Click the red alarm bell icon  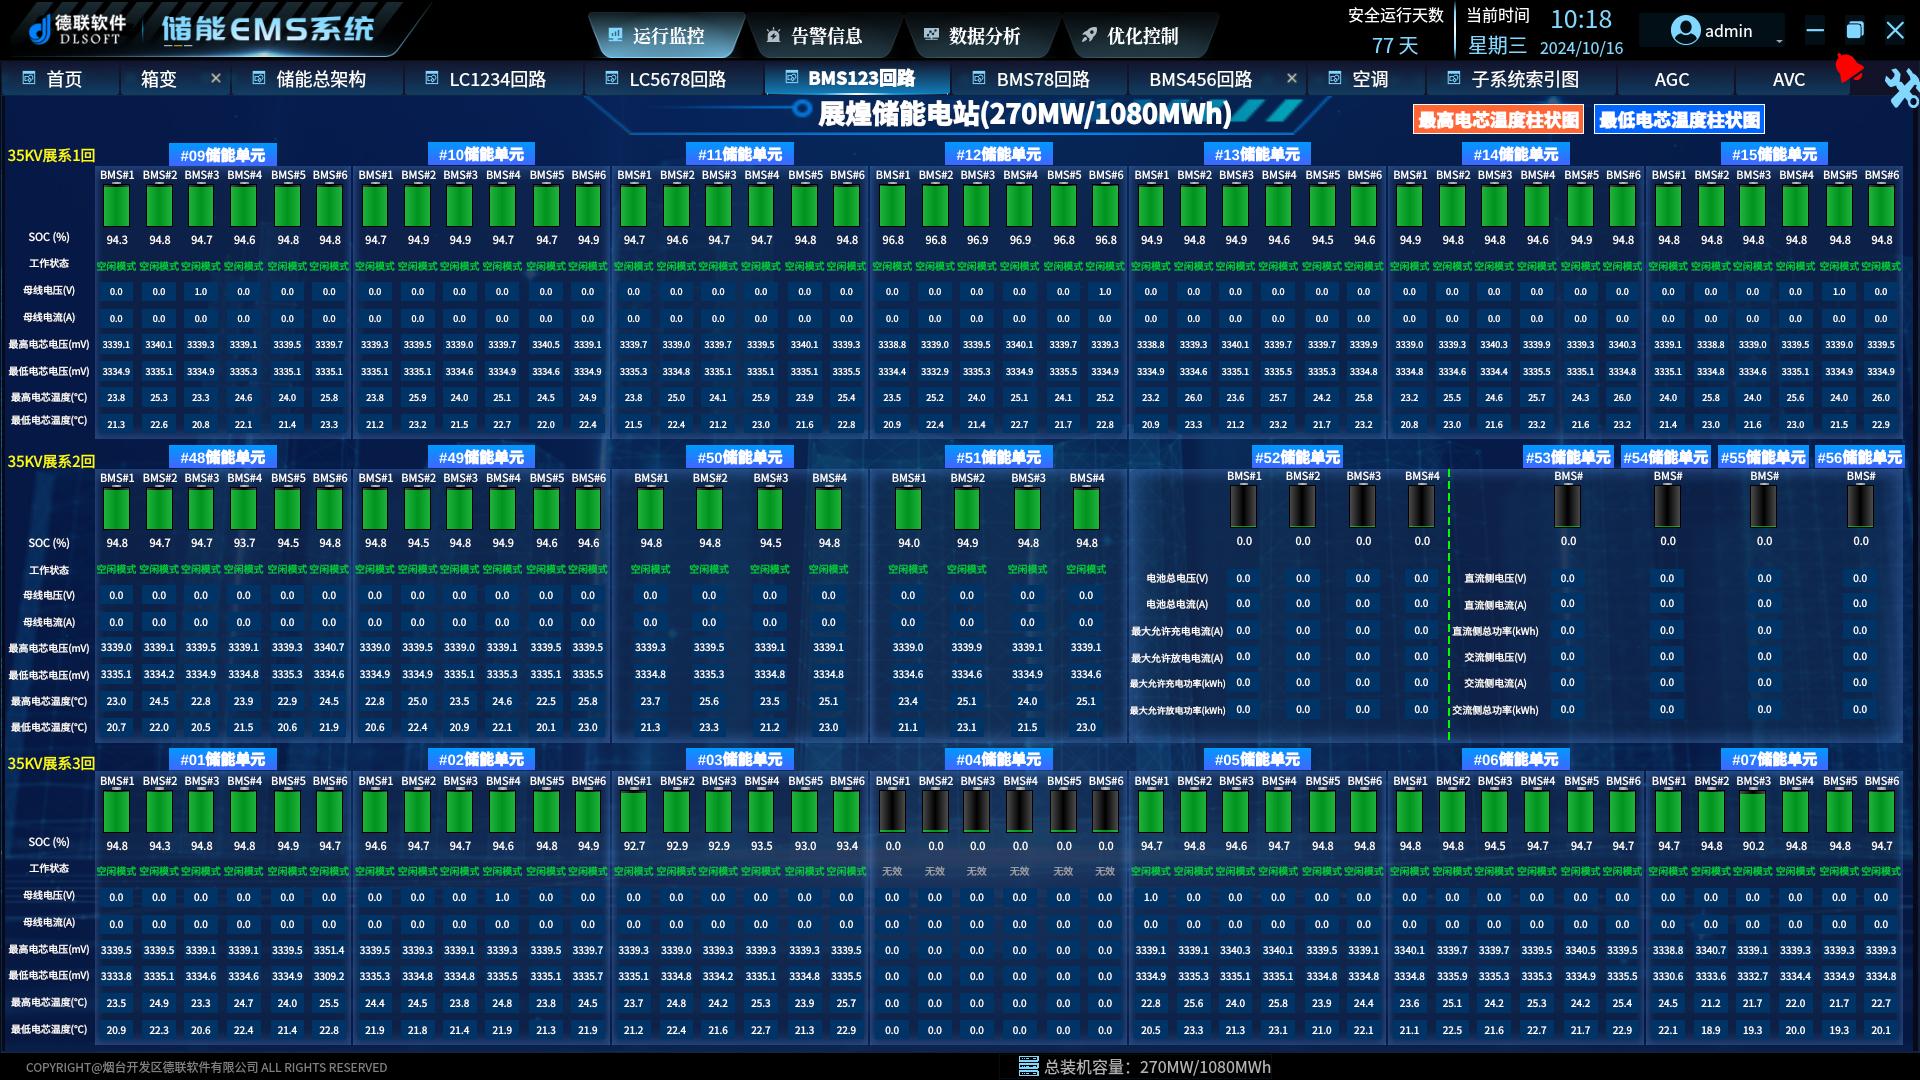pos(1848,69)
